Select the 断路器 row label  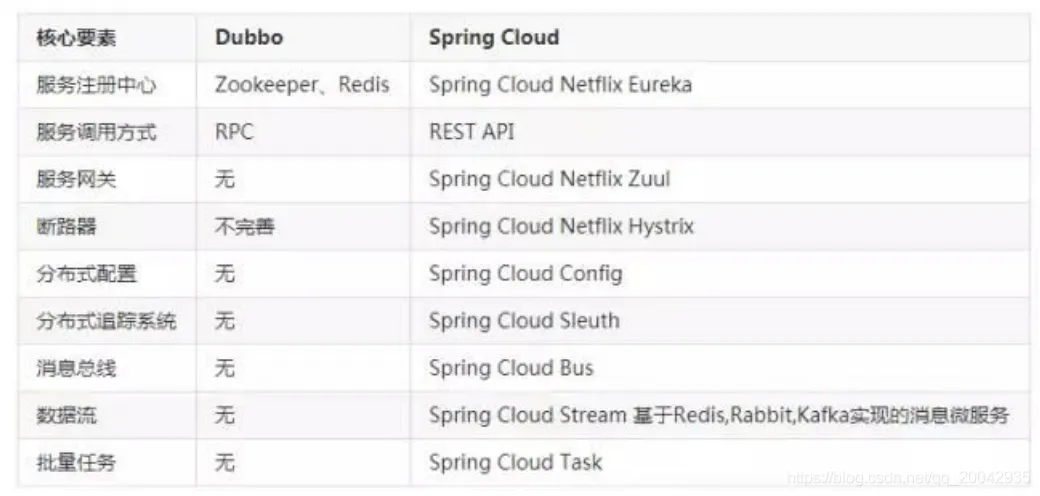coord(66,227)
